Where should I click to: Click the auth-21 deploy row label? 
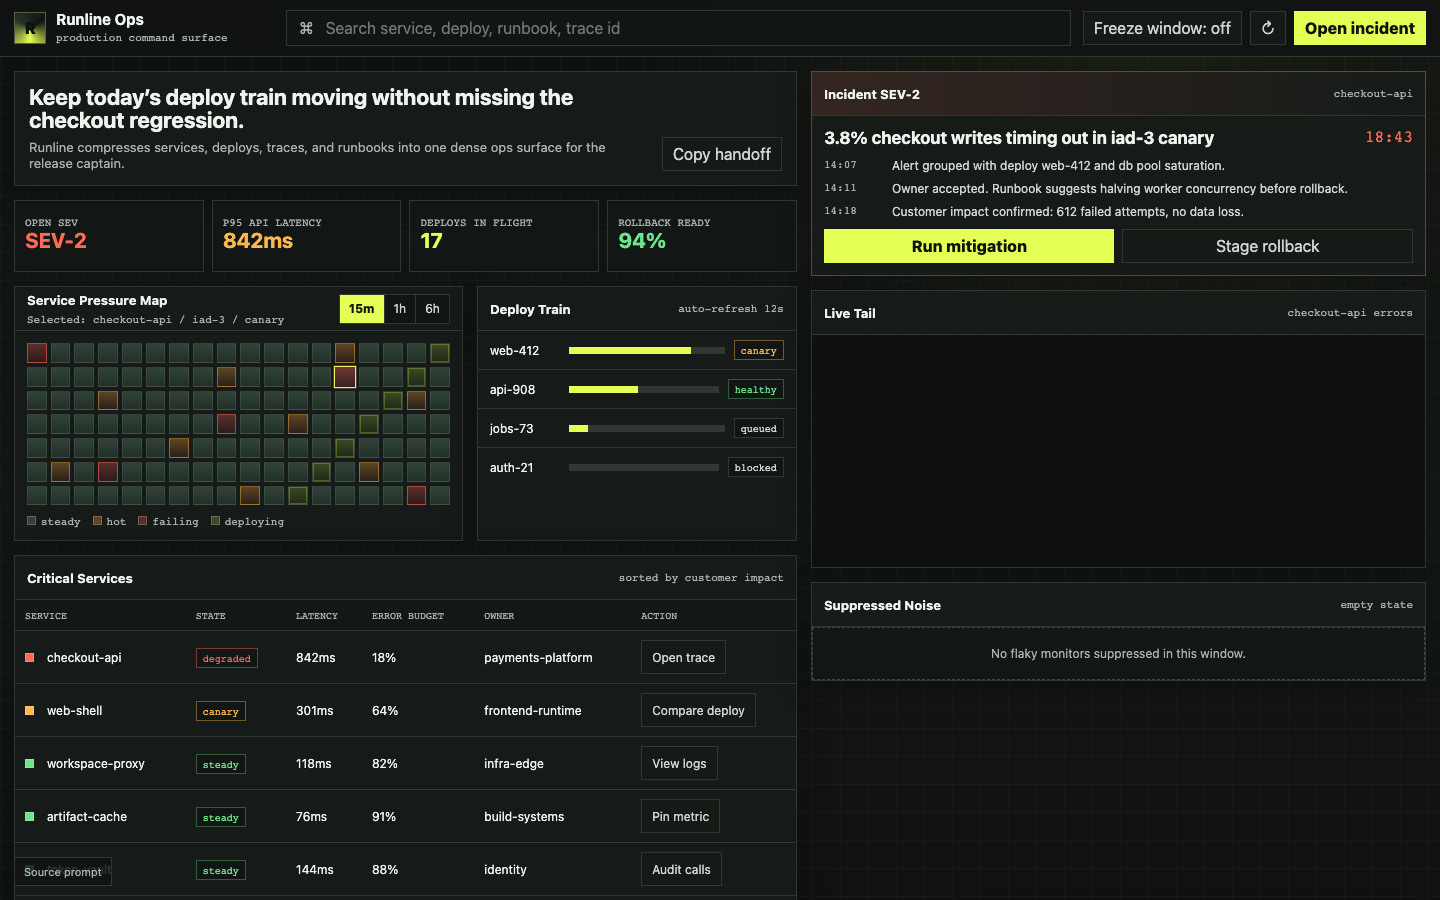click(511, 468)
